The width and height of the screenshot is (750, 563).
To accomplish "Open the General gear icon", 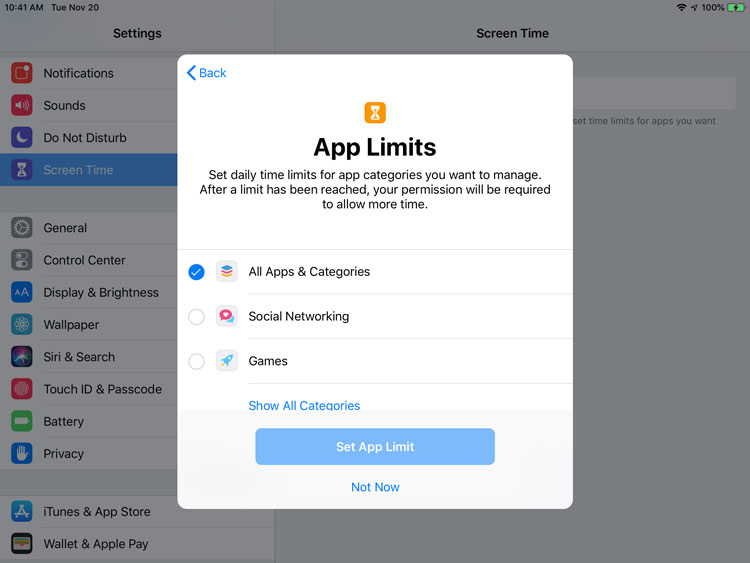I will pyautogui.click(x=22, y=228).
